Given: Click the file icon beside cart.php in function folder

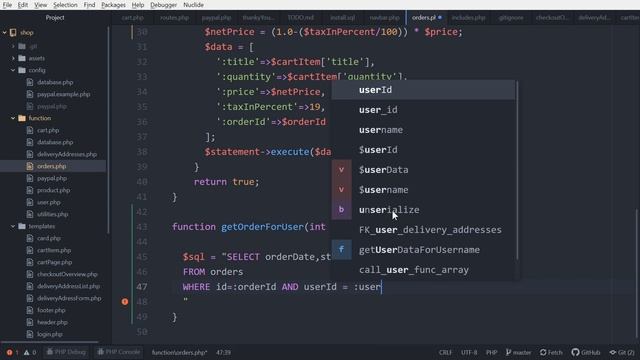Looking at the screenshot, I should pos(30,130).
